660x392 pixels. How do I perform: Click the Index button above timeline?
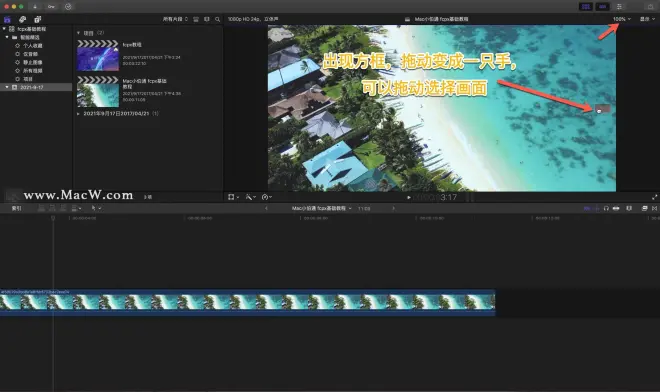pyautogui.click(x=16, y=208)
